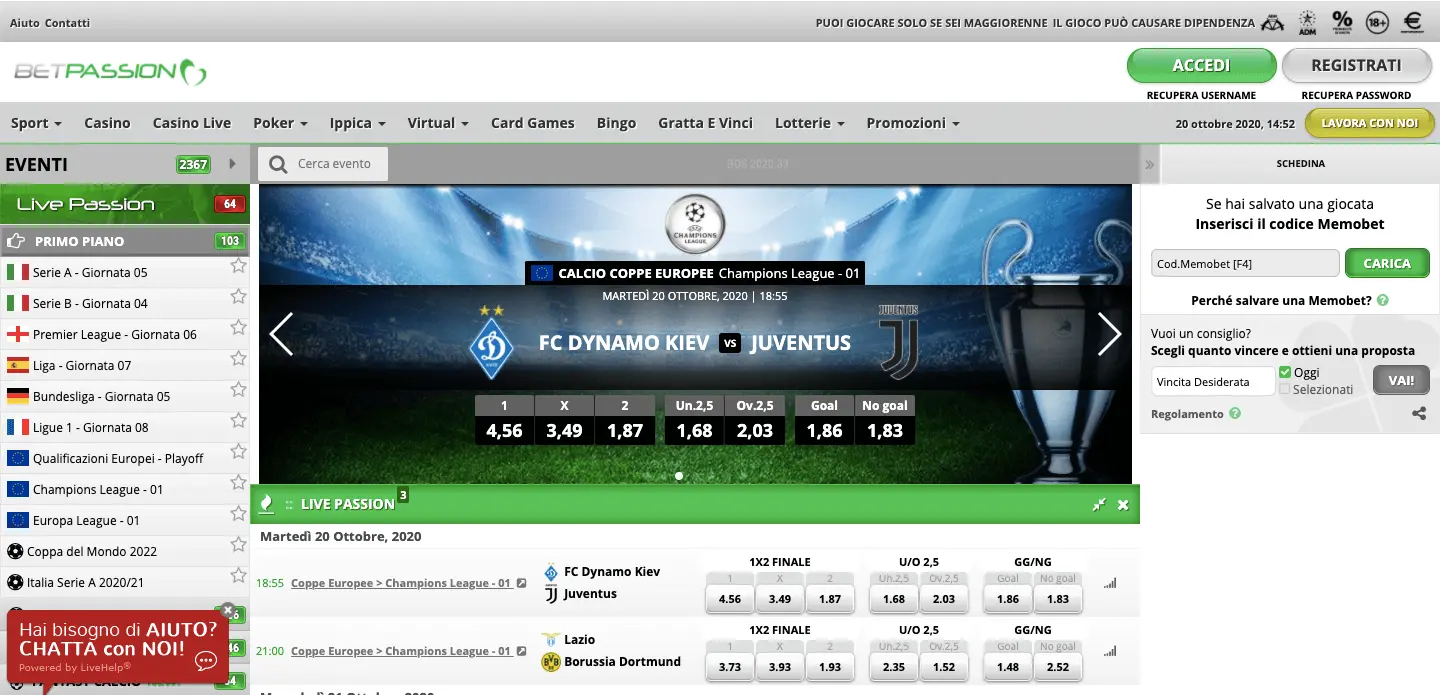1440x695 pixels.
Task: Select No goal odds 2.52 for Lazio match
Action: [1057, 667]
